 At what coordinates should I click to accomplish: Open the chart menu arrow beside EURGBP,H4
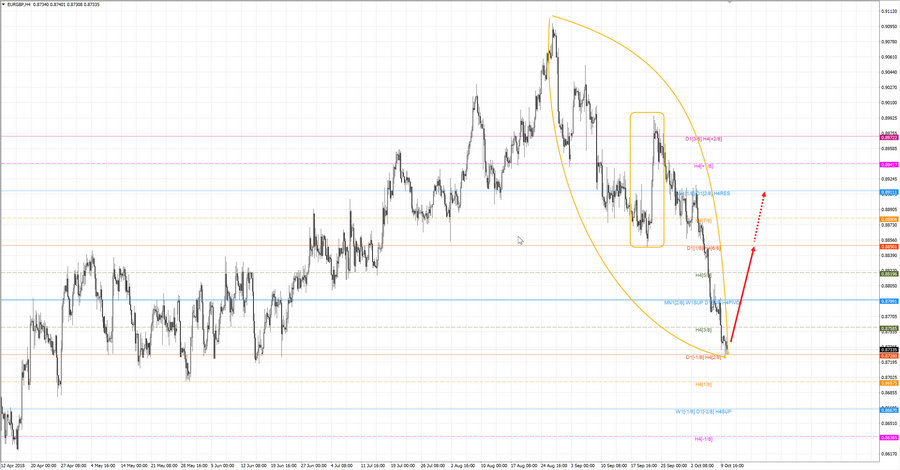[x=3, y=4]
